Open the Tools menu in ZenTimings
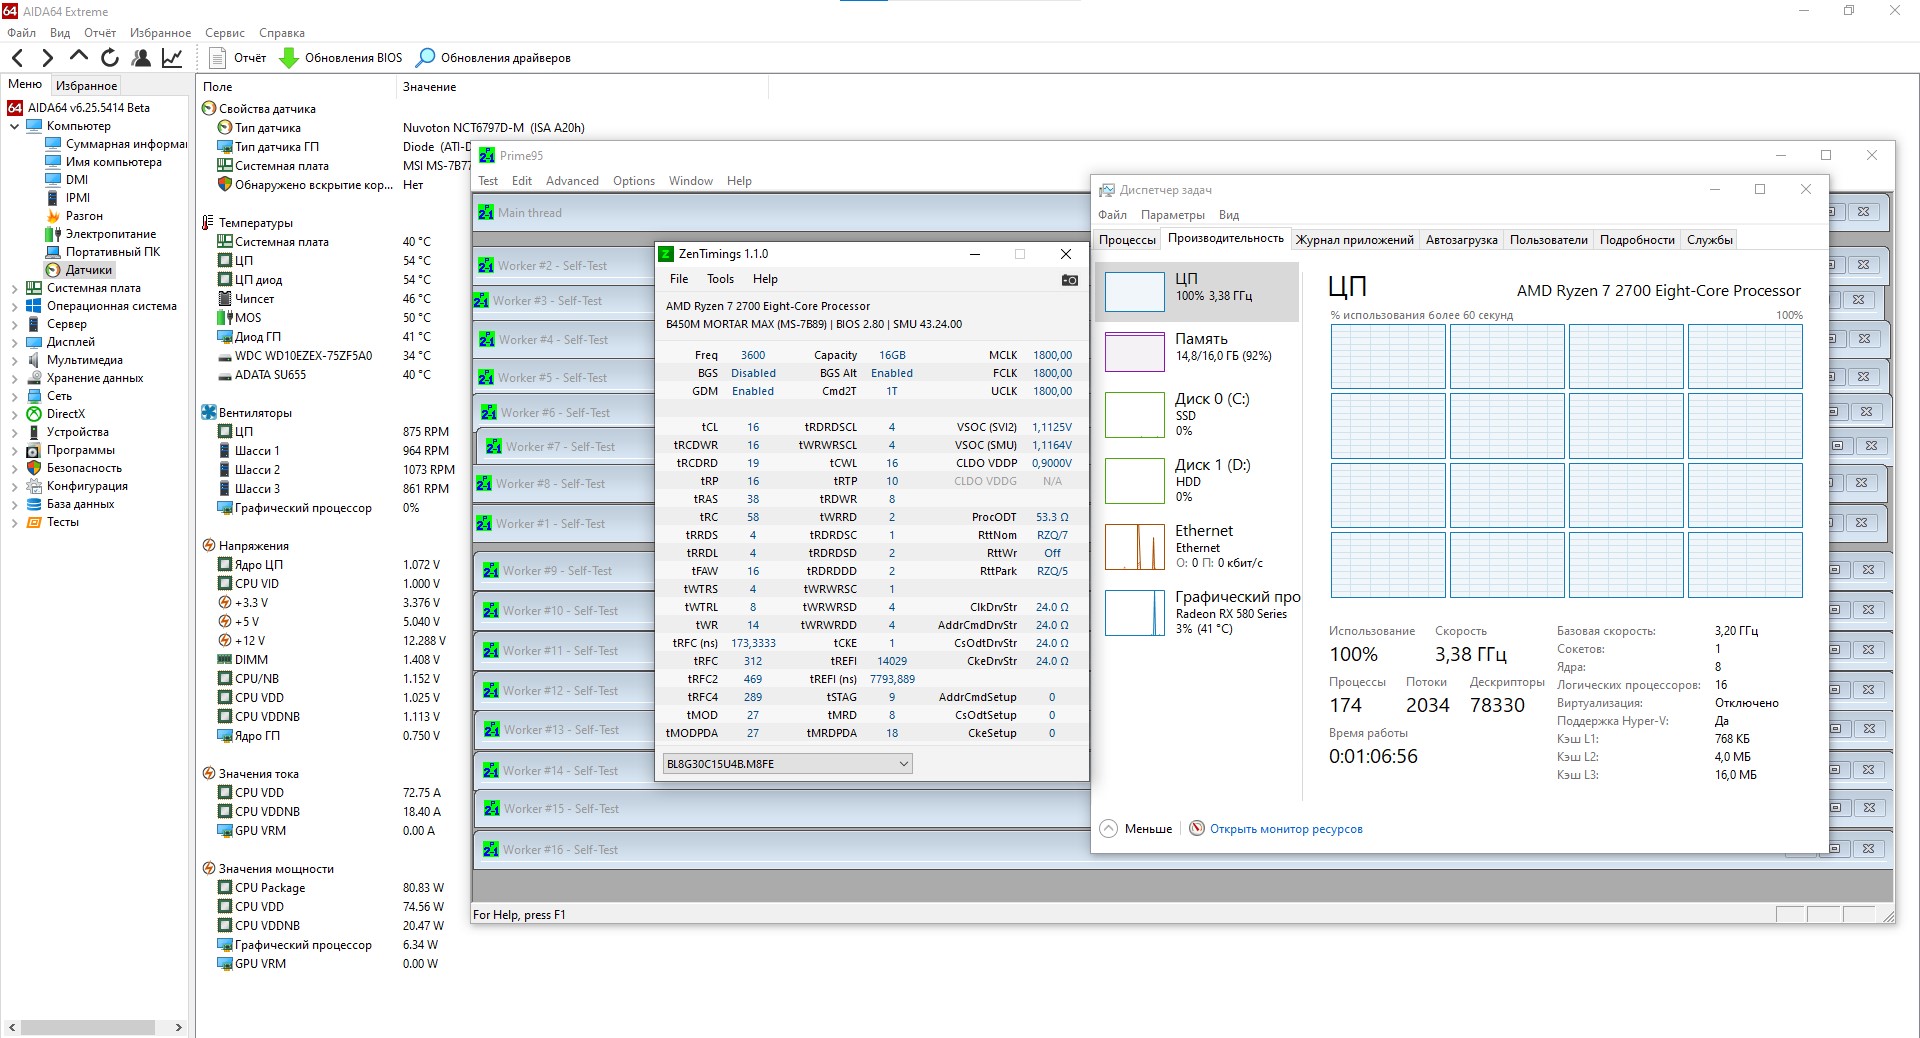The image size is (1920, 1038). (720, 279)
